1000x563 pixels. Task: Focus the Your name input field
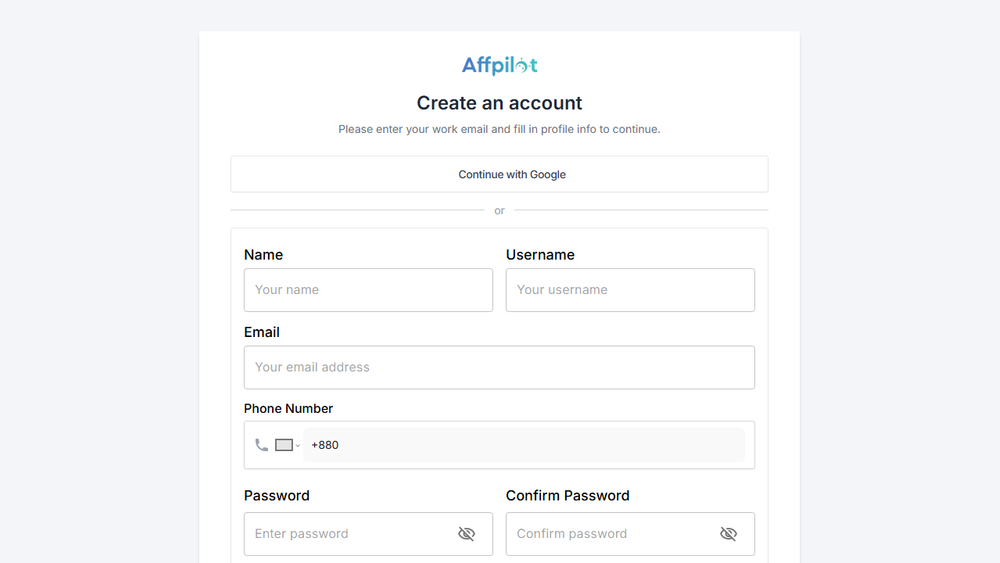pyautogui.click(x=368, y=290)
